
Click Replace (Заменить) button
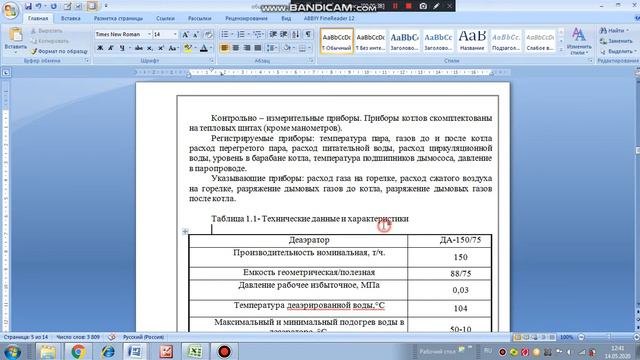point(616,41)
